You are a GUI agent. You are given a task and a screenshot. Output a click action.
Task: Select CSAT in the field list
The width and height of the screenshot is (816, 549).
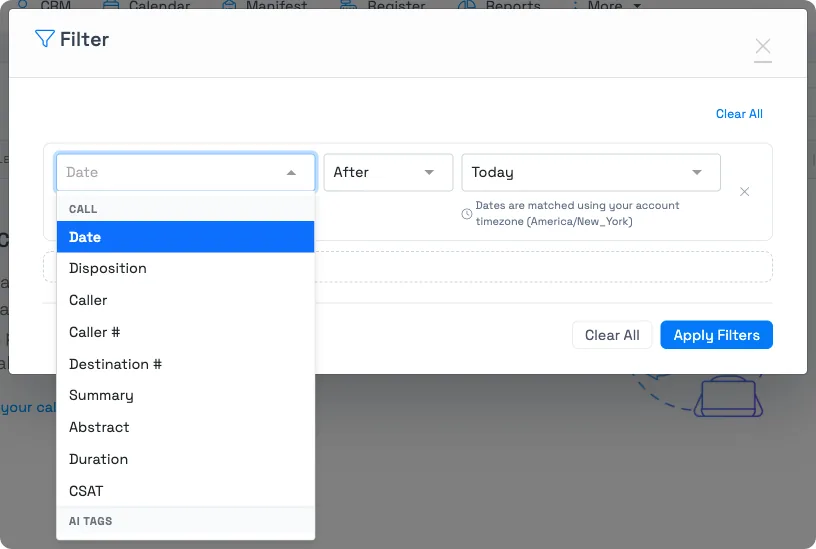185,491
